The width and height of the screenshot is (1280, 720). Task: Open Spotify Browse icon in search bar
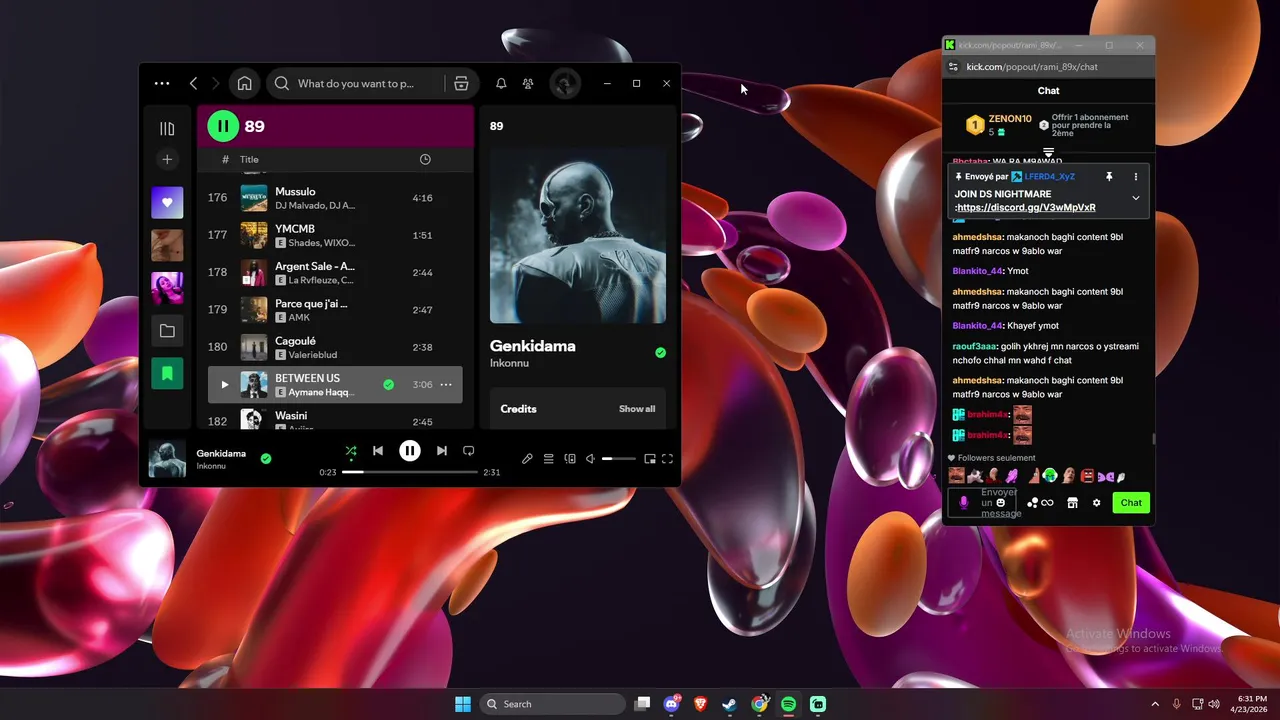(x=461, y=84)
